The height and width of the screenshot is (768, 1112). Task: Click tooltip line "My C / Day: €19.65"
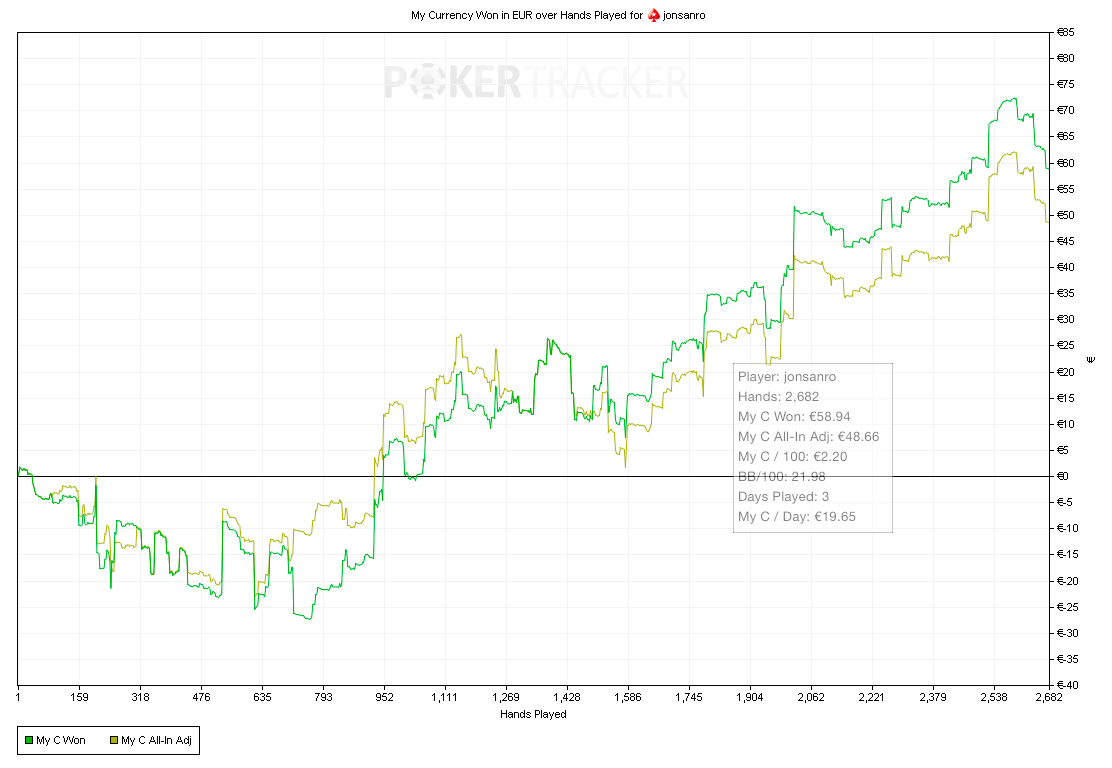(796, 516)
